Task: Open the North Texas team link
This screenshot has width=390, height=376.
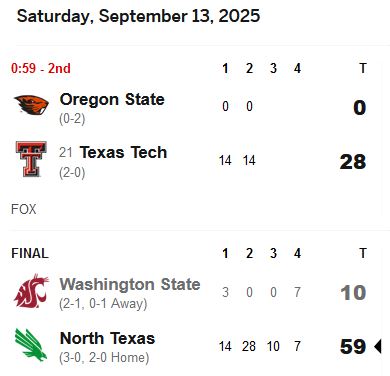Action: click(x=107, y=338)
